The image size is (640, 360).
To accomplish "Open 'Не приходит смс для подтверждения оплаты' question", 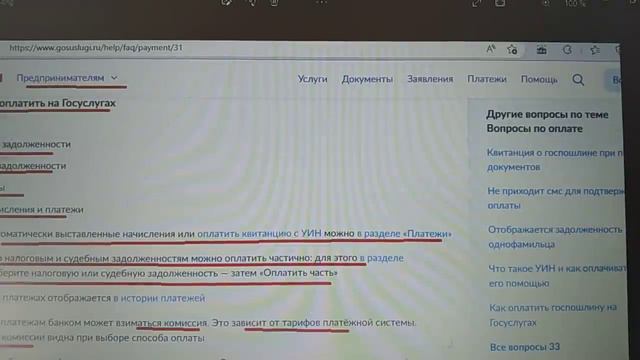I will (x=556, y=198).
